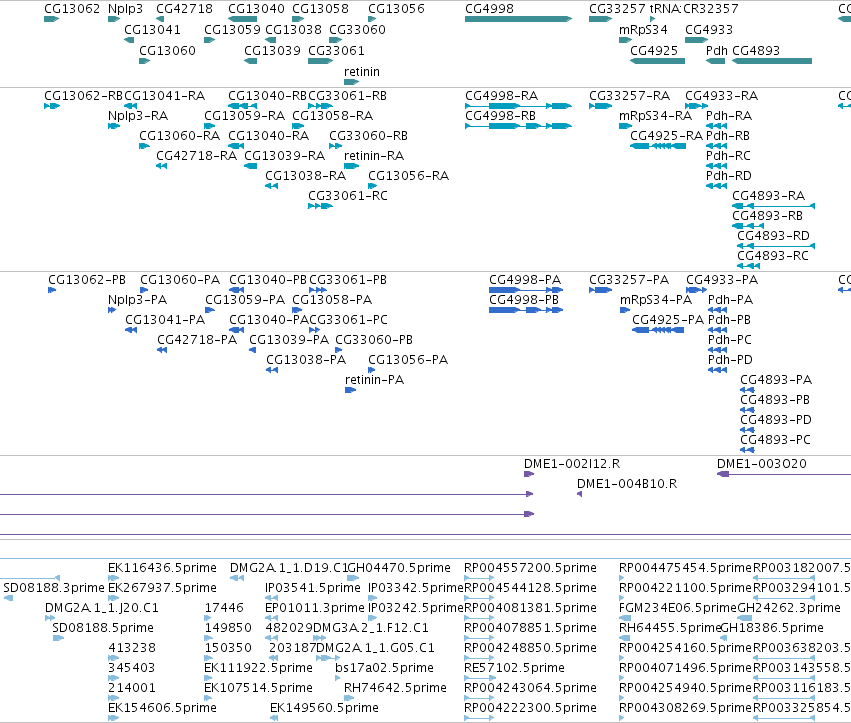
Task: Select the CG4893-PD protein label
Action: click(776, 420)
